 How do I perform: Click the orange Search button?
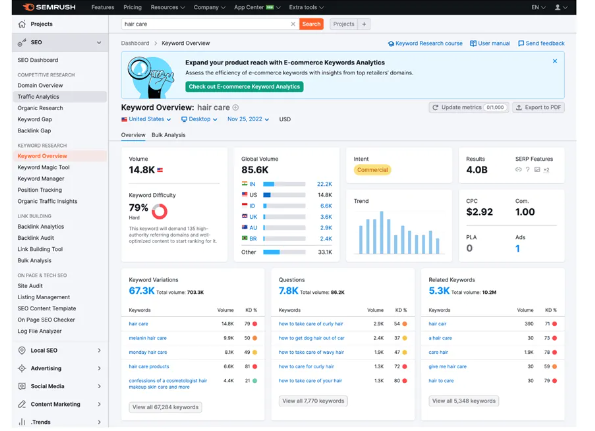click(311, 24)
